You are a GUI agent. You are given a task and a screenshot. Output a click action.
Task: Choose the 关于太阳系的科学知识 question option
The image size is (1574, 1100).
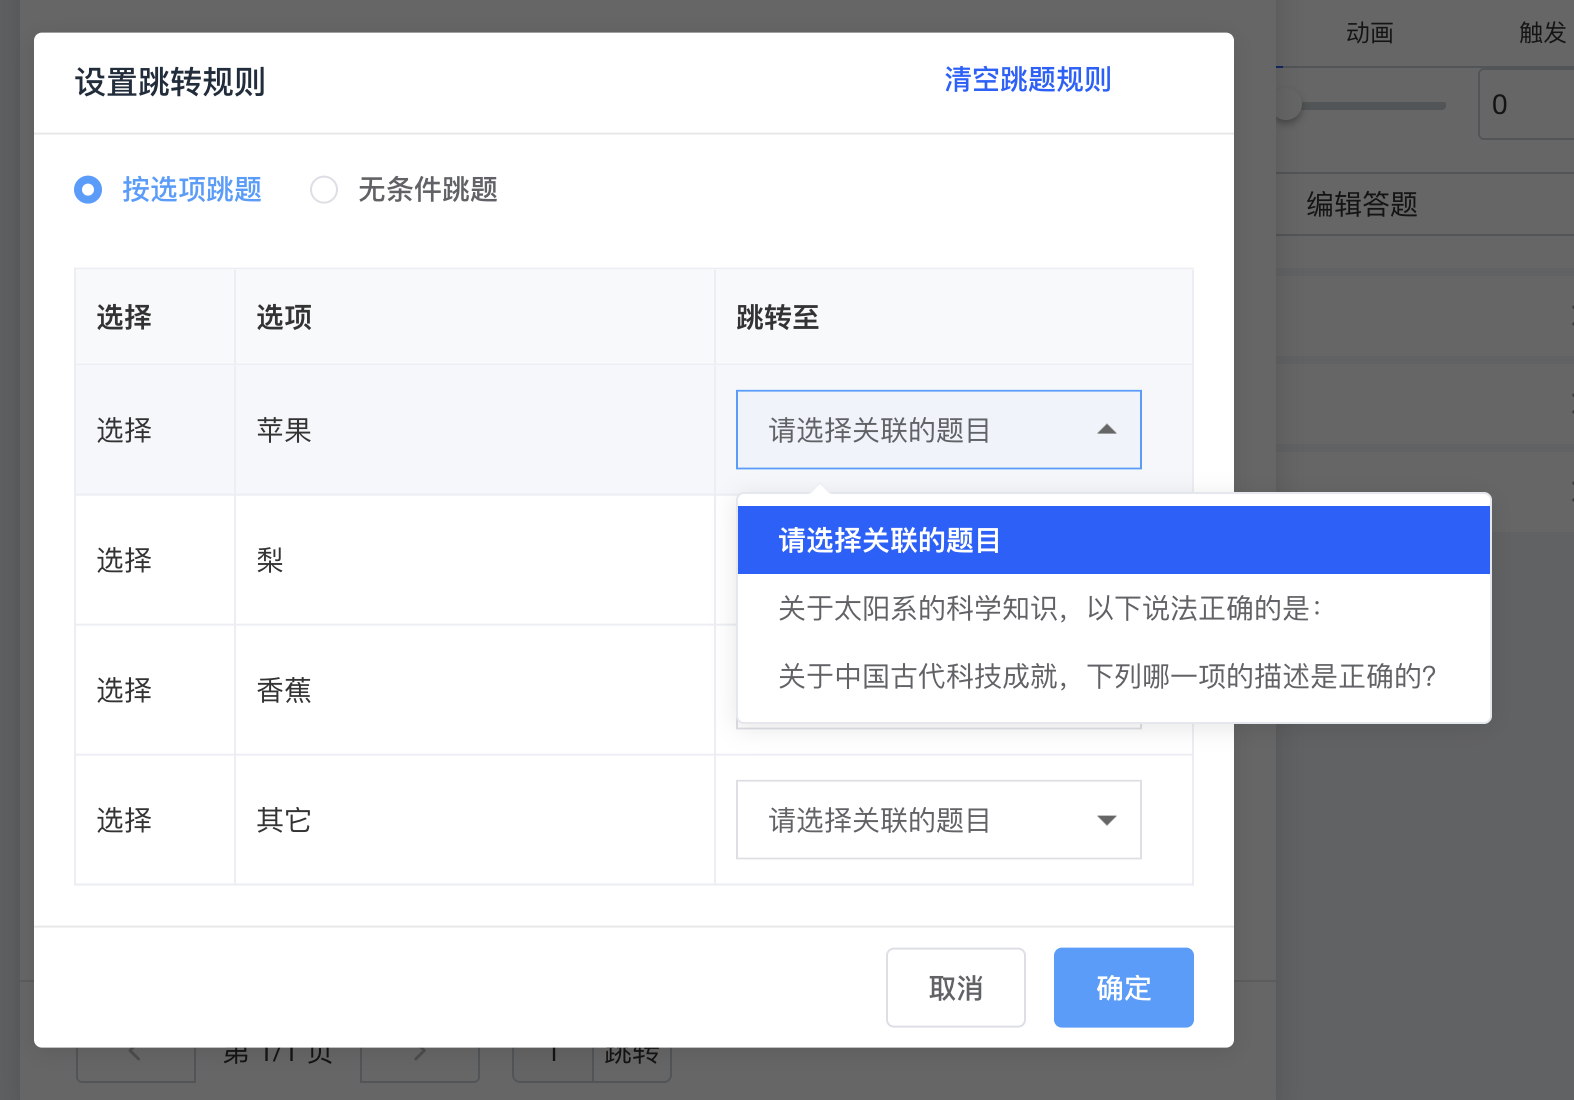click(1050, 608)
